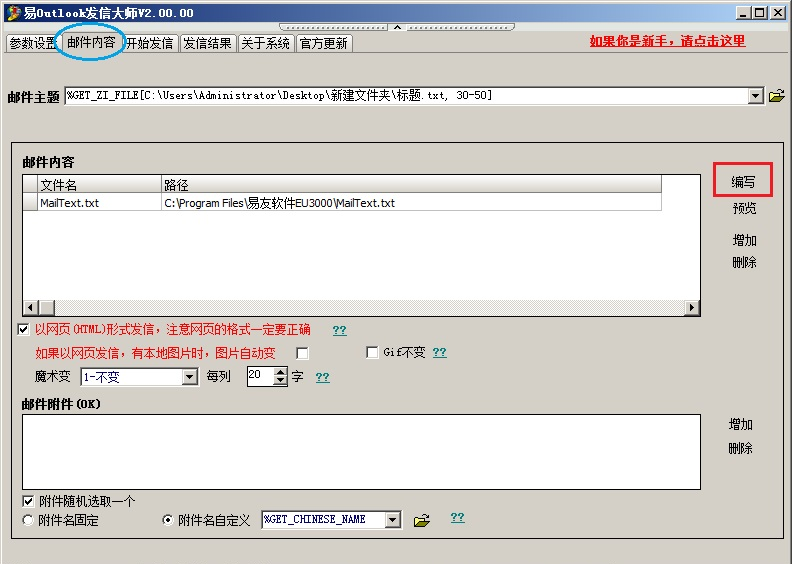Decrease the 每列 character count spinner

[x=280, y=381]
